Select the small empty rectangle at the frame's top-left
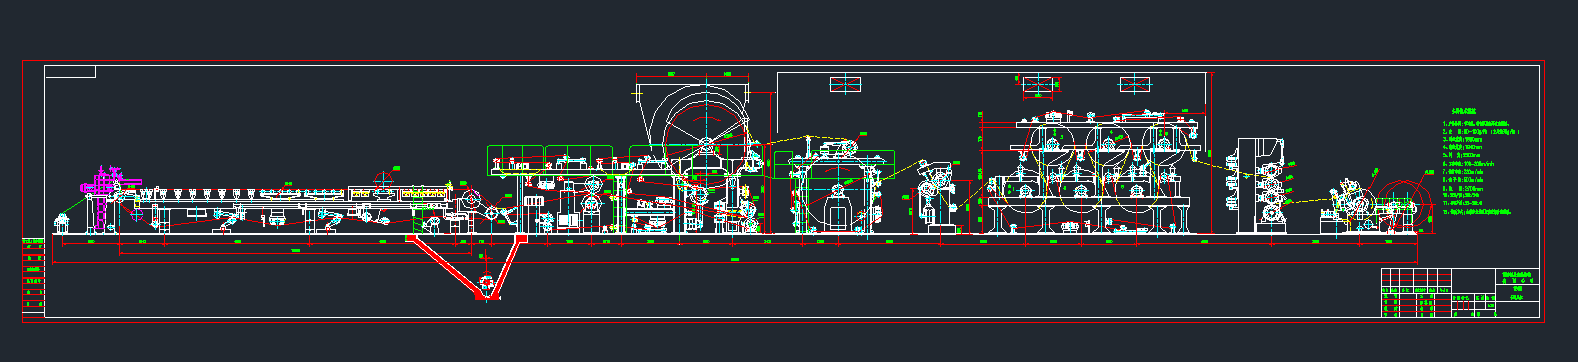 click(70, 72)
